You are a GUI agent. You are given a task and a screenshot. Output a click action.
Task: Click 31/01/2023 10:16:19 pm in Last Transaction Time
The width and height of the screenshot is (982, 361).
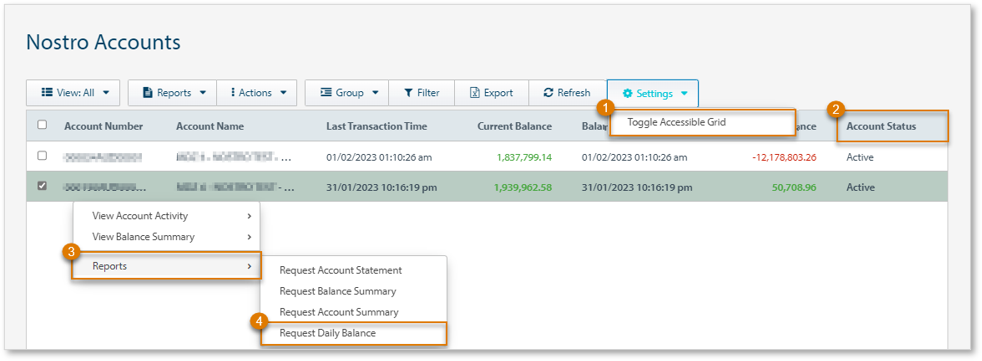[x=381, y=187]
